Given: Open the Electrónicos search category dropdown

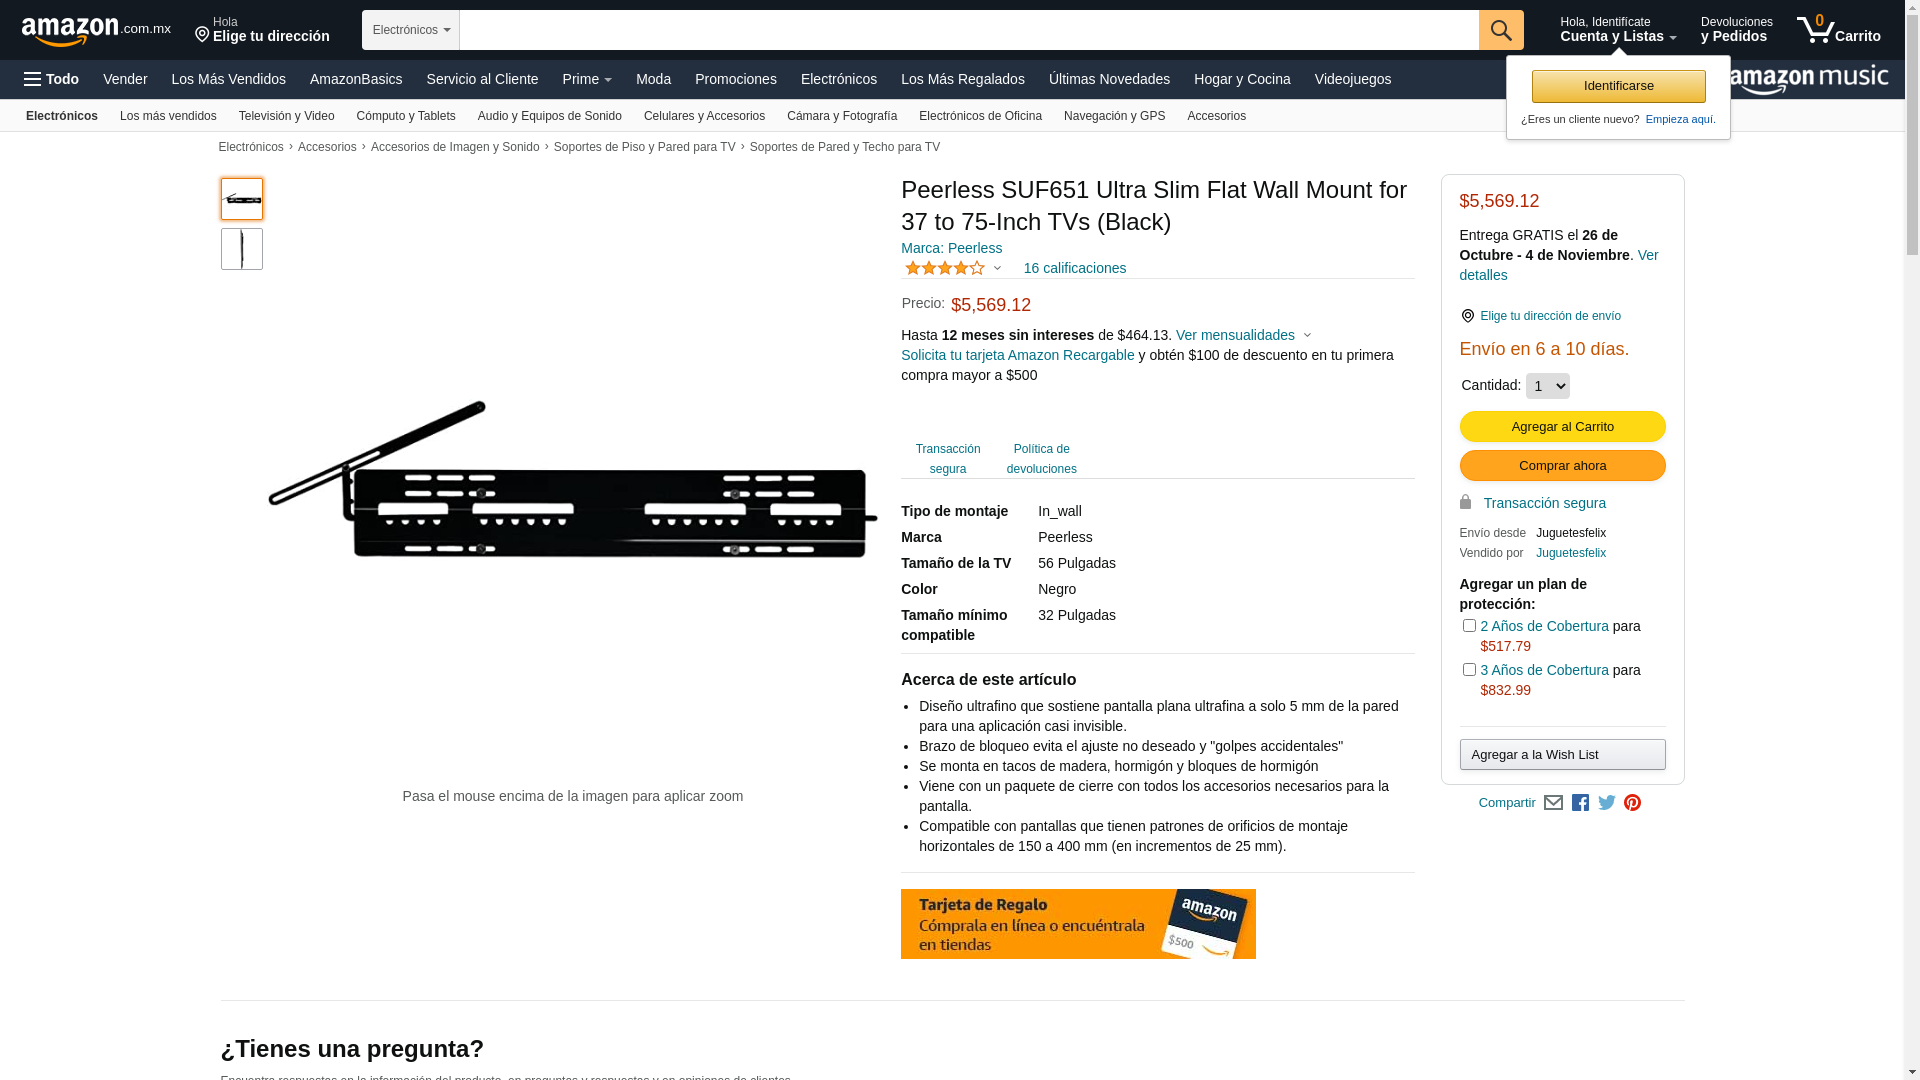Looking at the screenshot, I should point(411,30).
